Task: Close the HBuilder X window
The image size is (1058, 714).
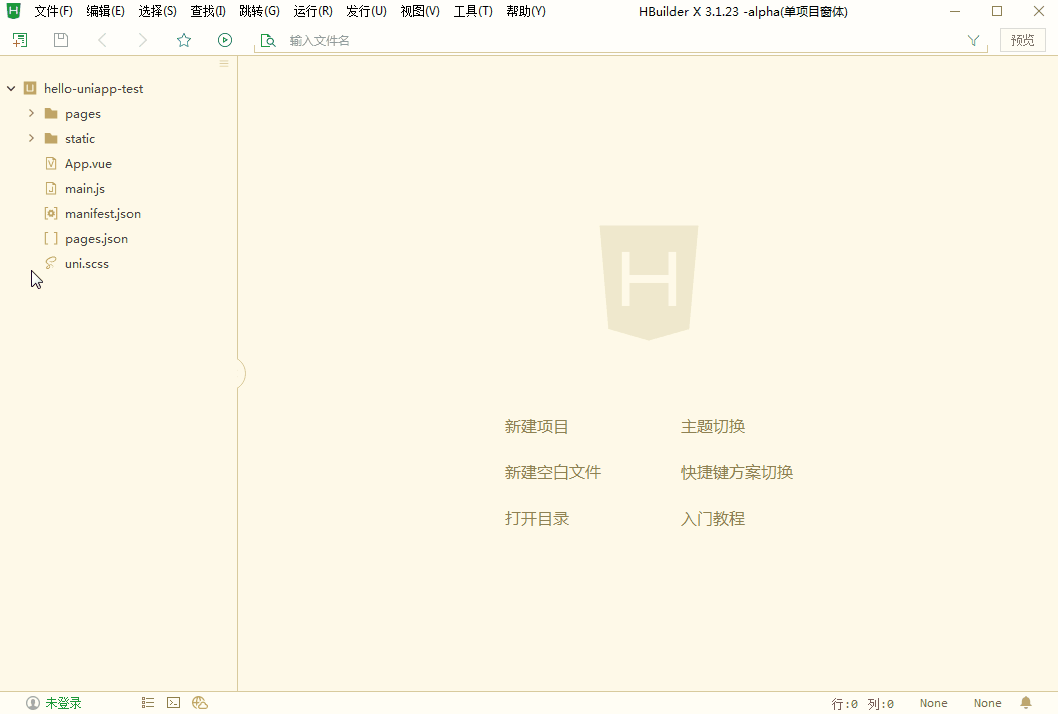Action: coord(1039,11)
